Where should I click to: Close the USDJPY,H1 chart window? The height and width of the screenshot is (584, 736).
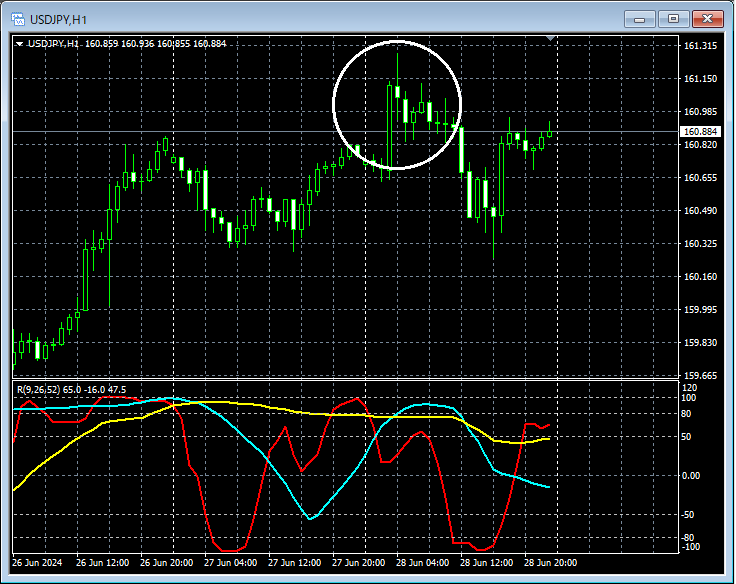(x=708, y=19)
